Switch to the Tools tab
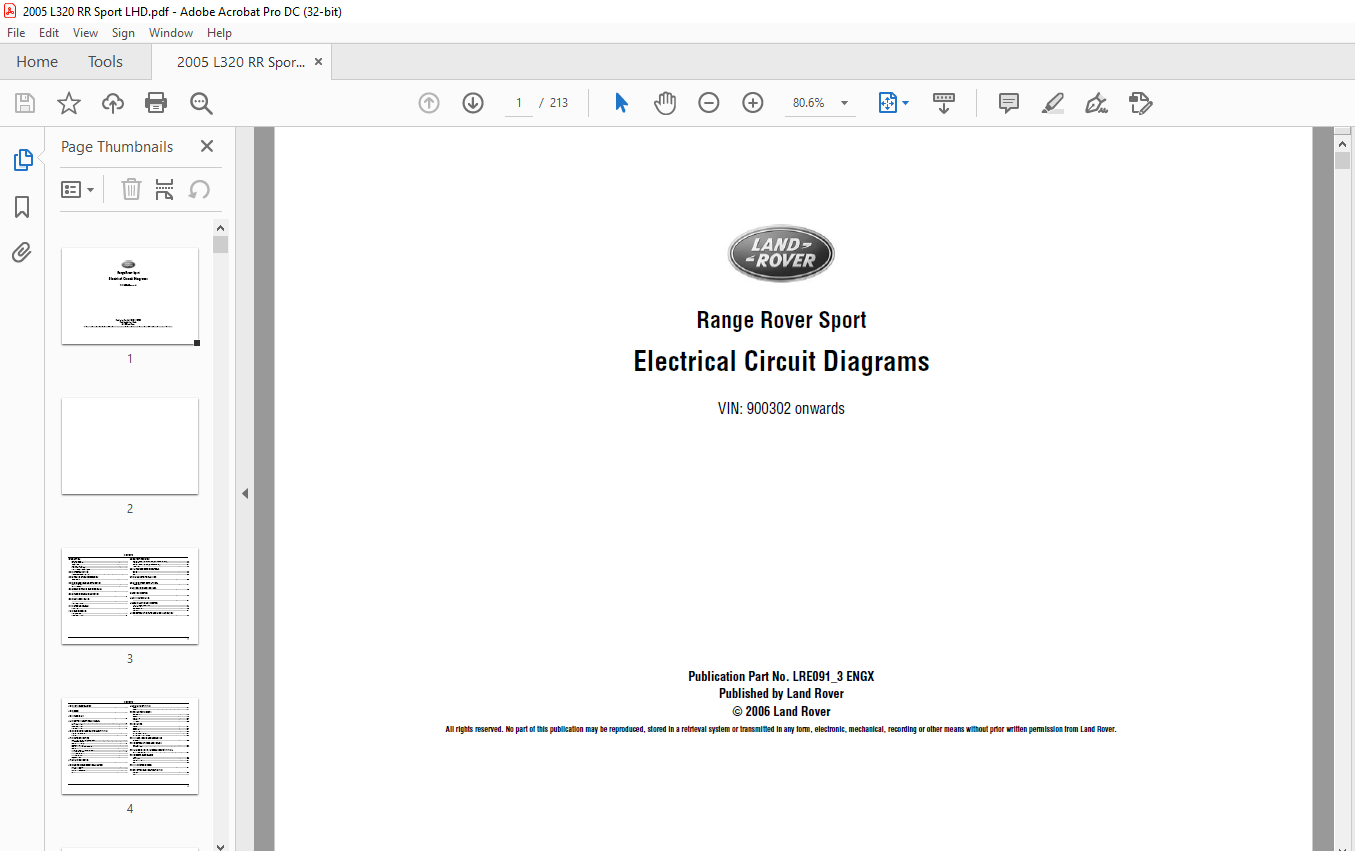 point(105,62)
